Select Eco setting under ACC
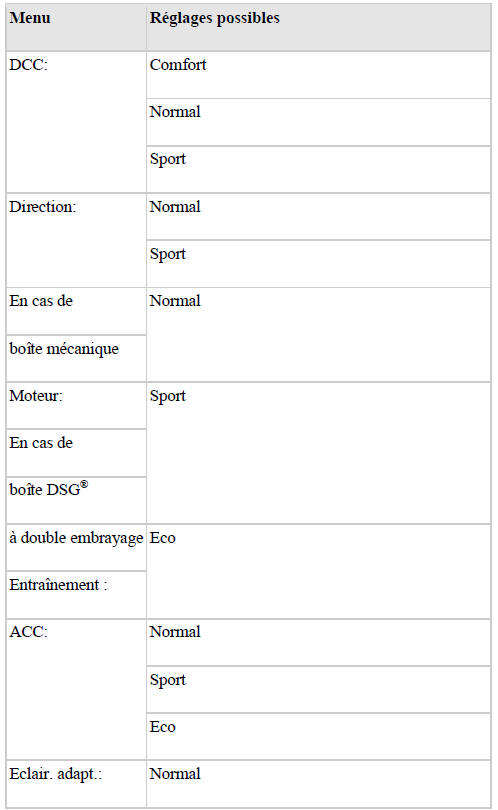The height and width of the screenshot is (810, 498). pos(318,736)
